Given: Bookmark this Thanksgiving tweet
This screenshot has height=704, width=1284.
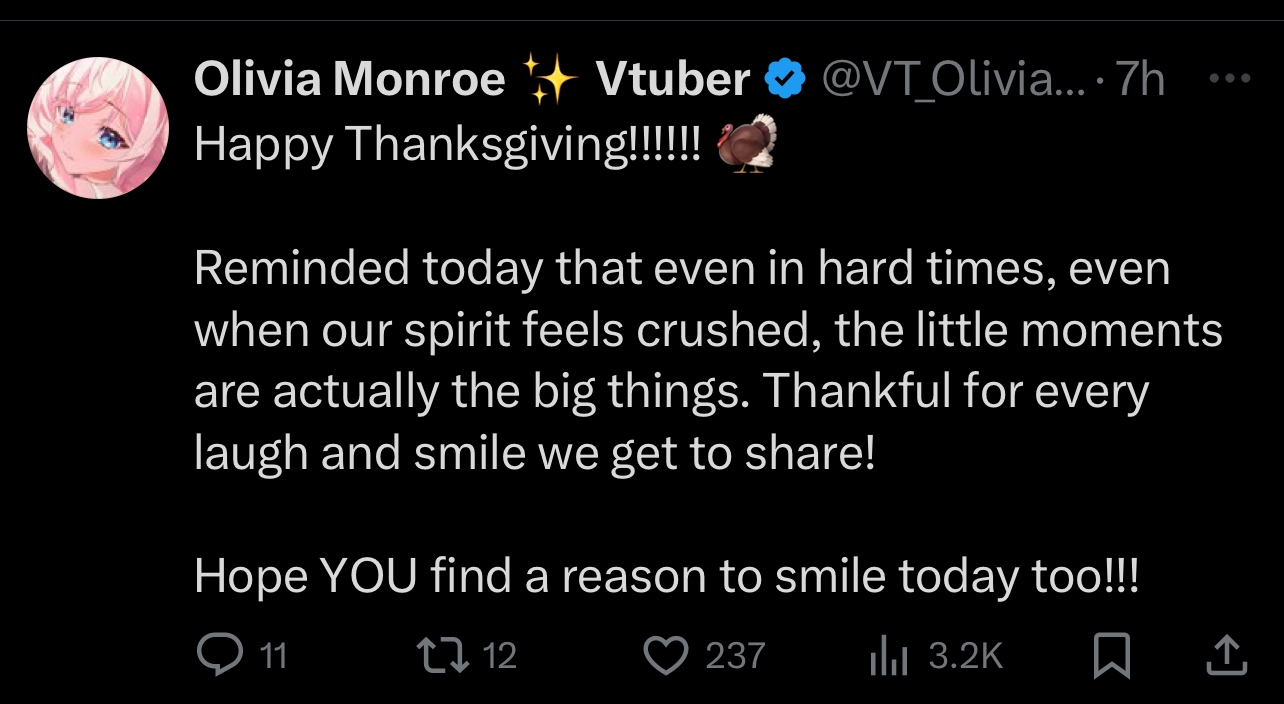Looking at the screenshot, I should 1111,655.
